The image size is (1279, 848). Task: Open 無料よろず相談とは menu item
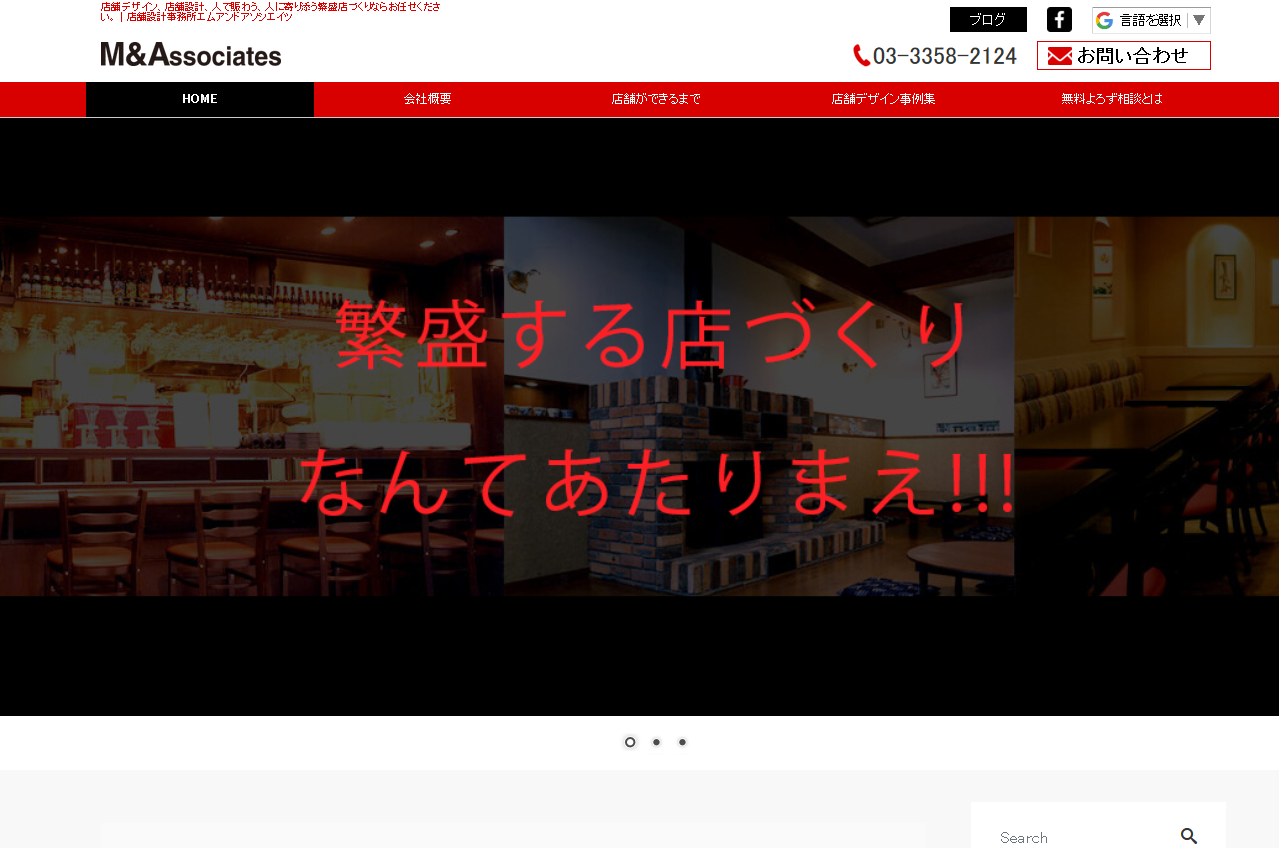(x=1112, y=99)
